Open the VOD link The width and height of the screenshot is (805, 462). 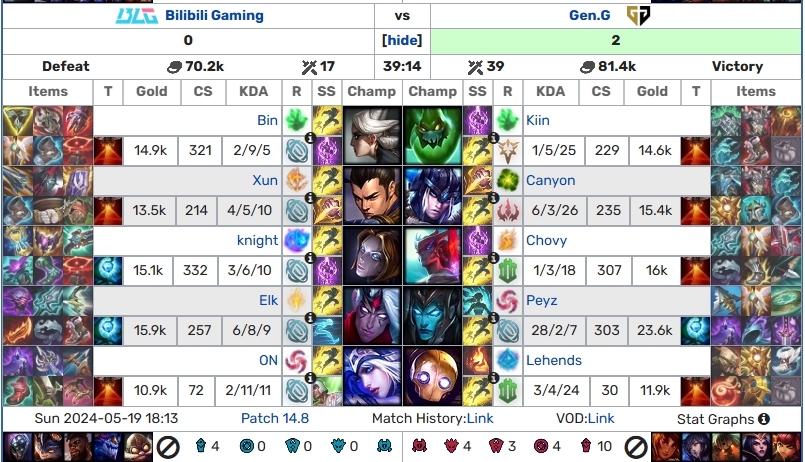601,418
